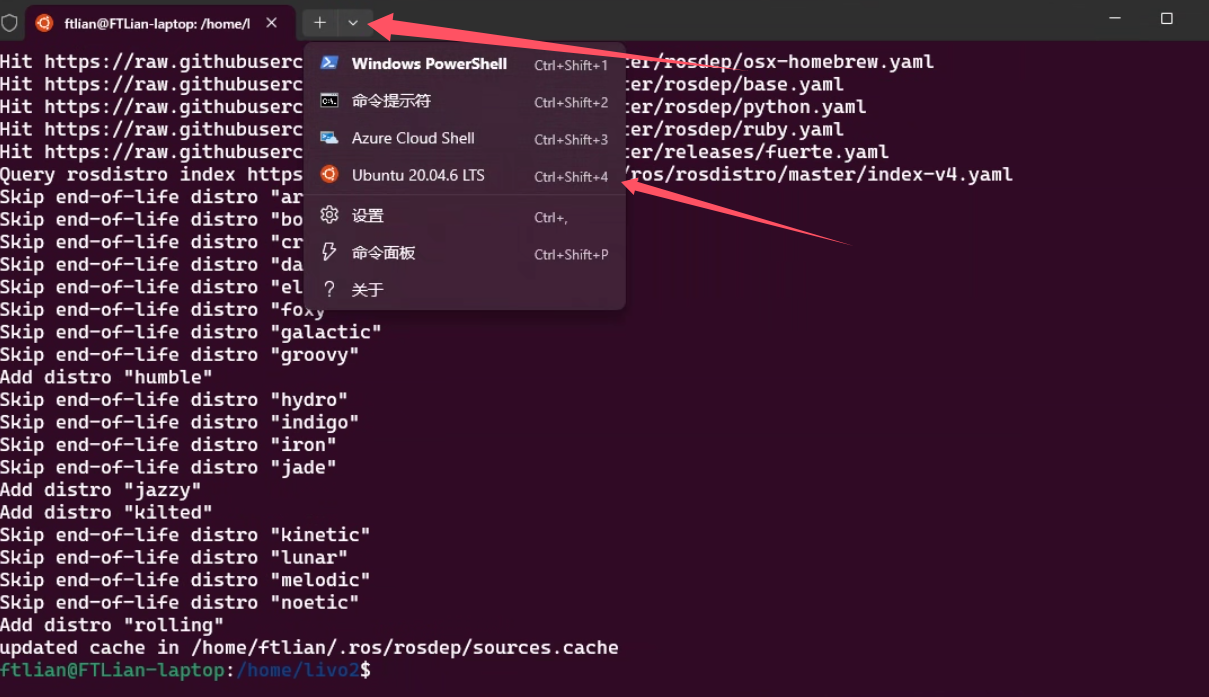
Task: Choose the Windows PowerShell menu label
Action: coord(429,64)
